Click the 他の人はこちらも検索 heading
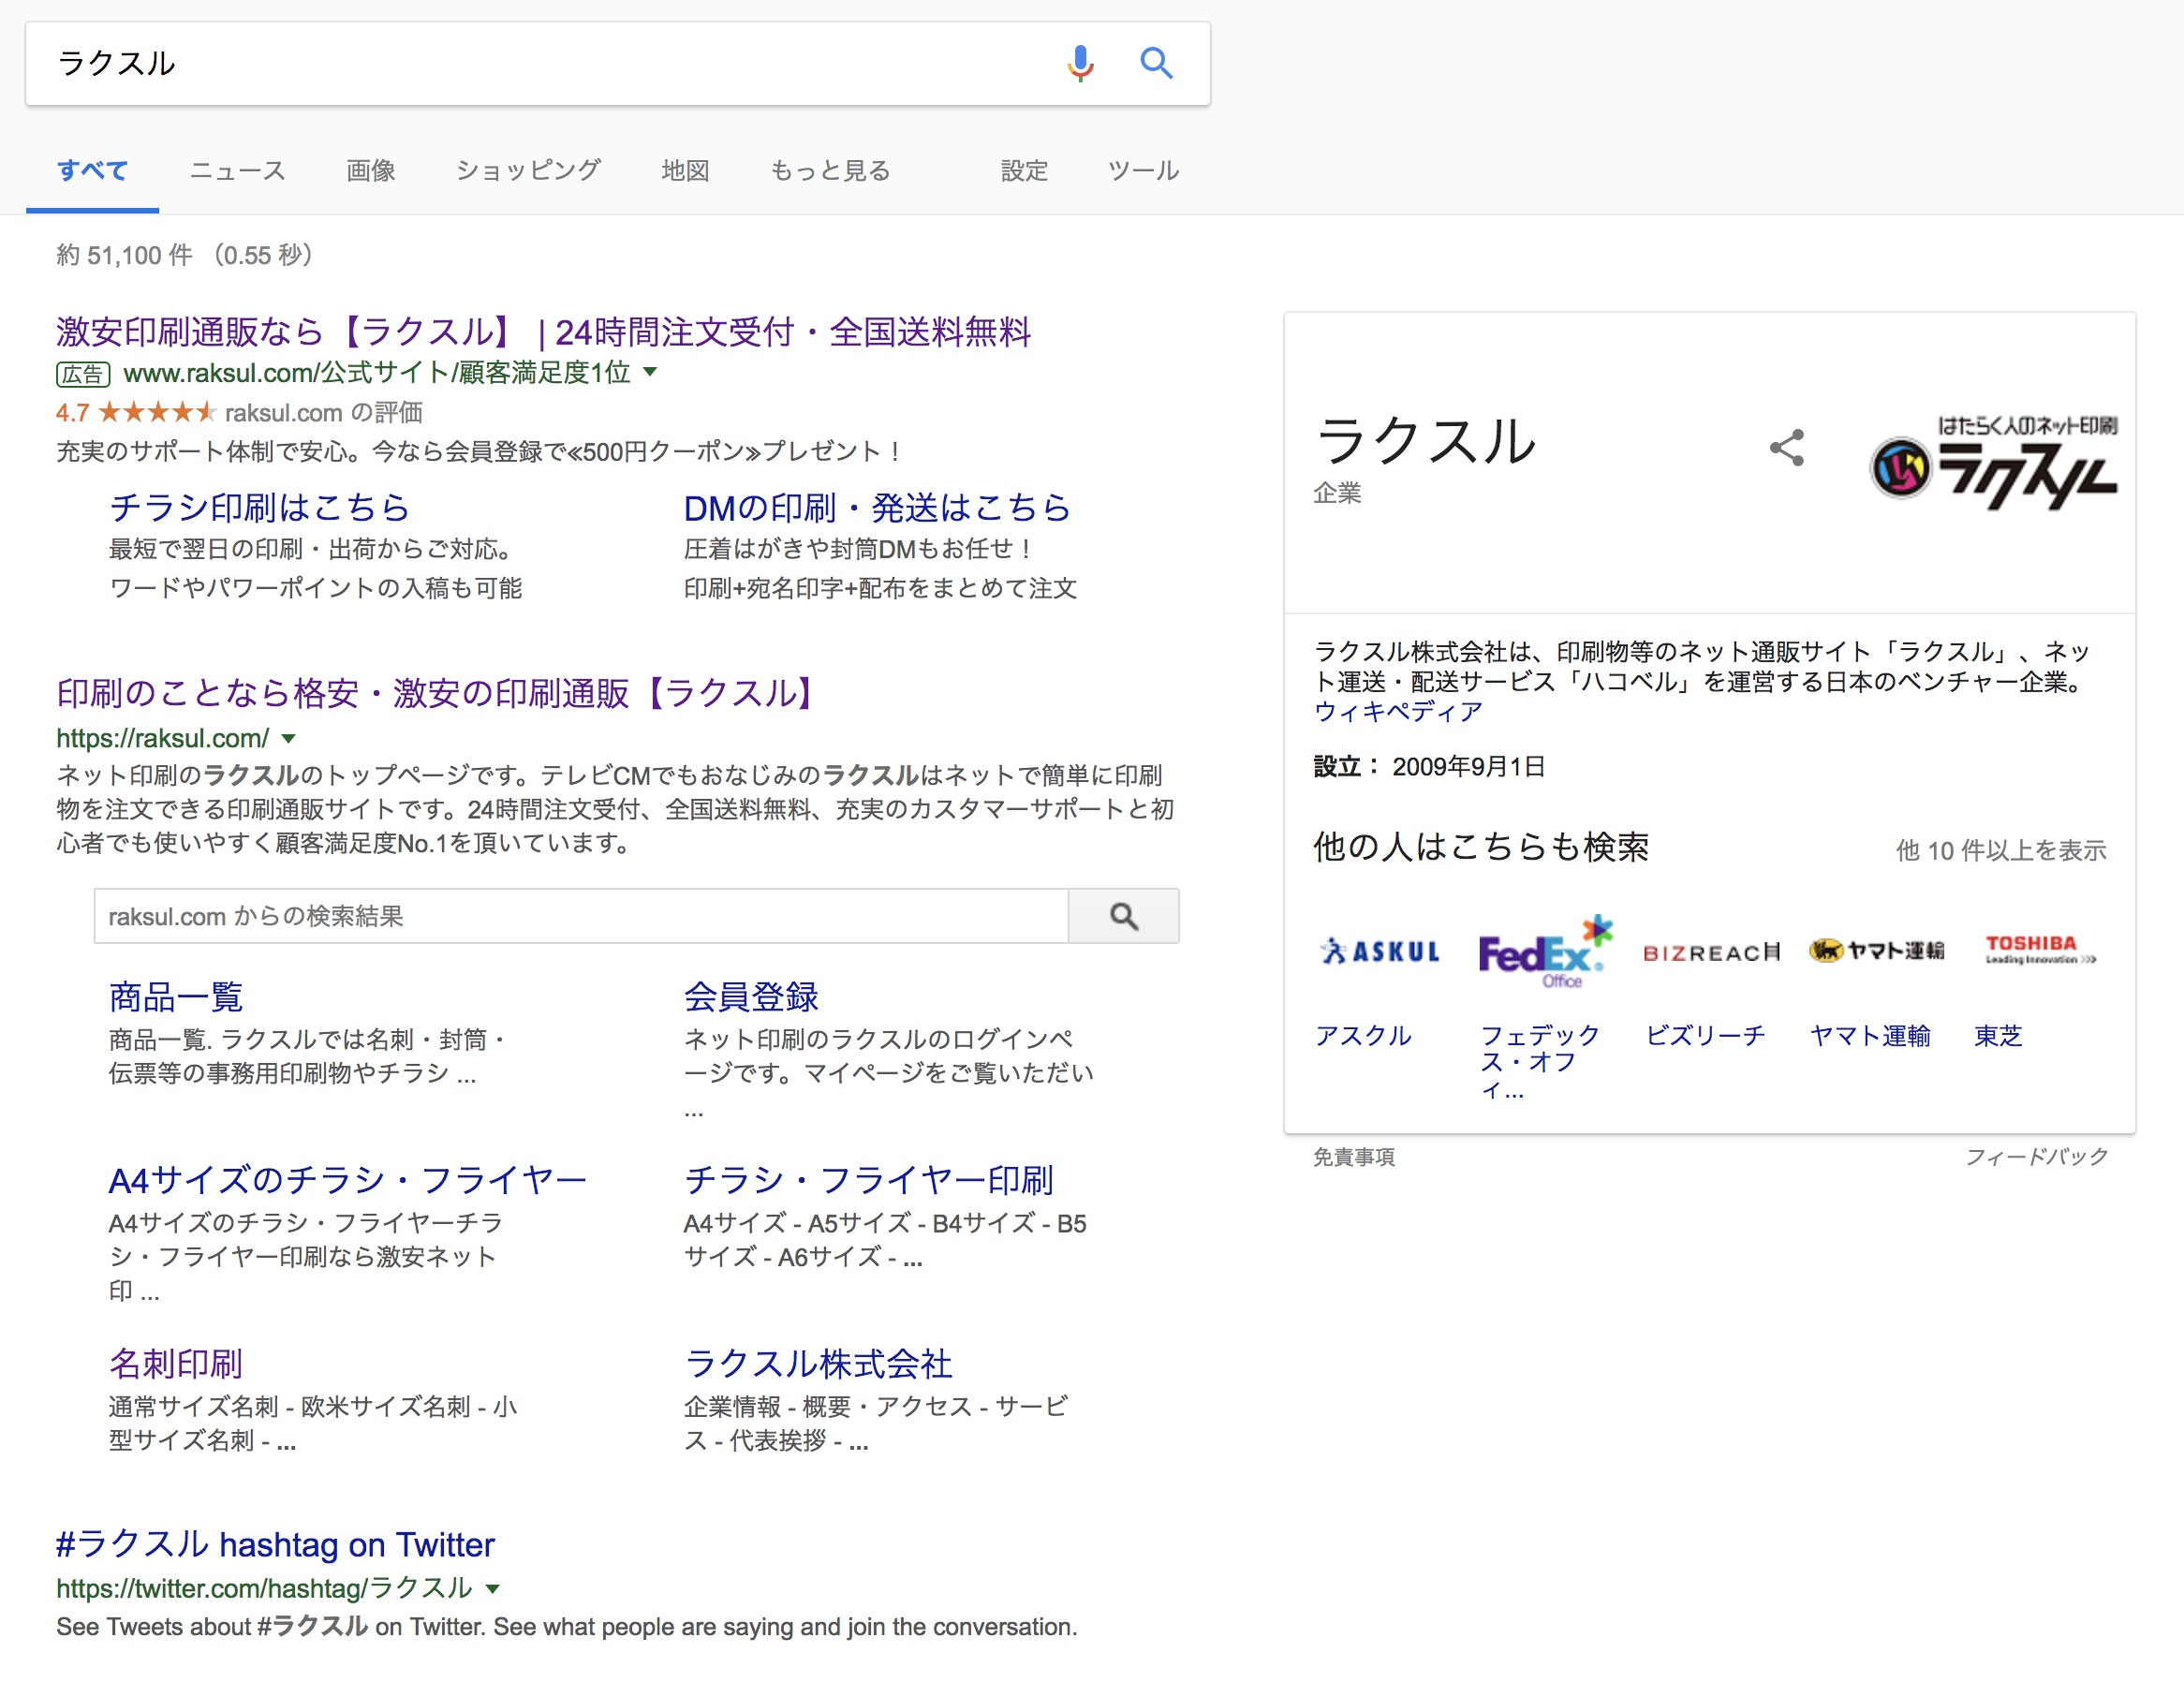Screen dimensions: 2184x1682 (1481, 847)
